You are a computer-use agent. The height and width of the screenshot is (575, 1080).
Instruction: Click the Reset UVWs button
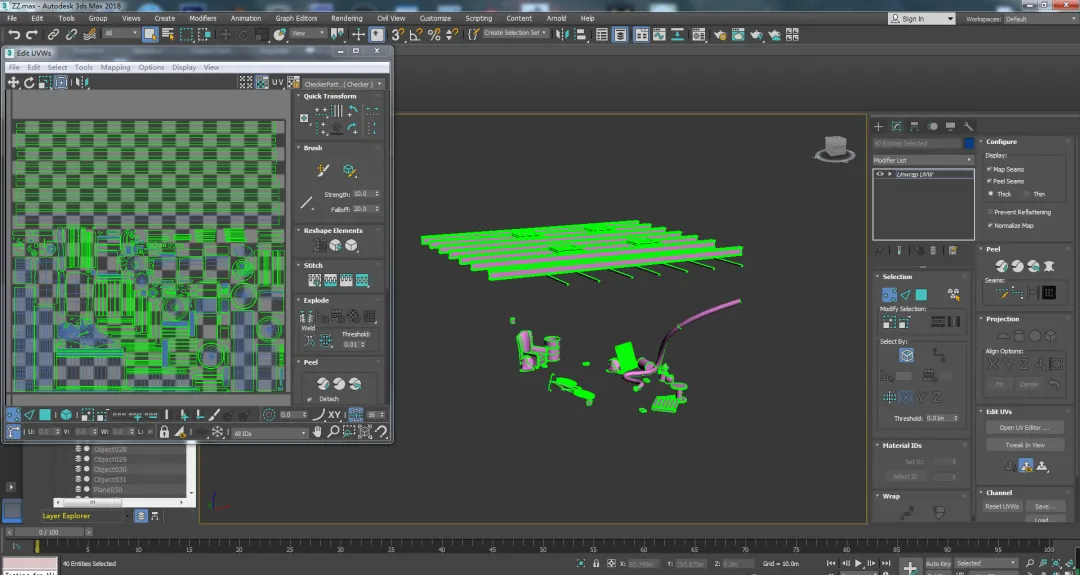(x=1001, y=506)
